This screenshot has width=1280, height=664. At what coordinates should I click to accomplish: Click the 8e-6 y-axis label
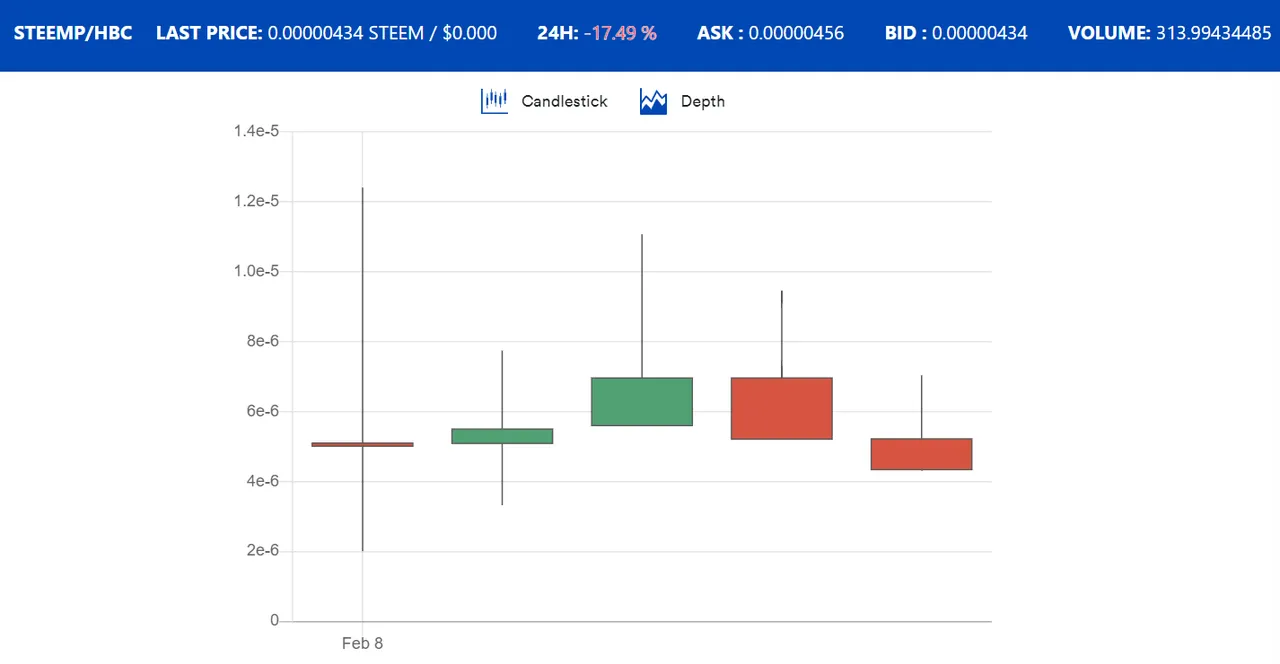(261, 341)
